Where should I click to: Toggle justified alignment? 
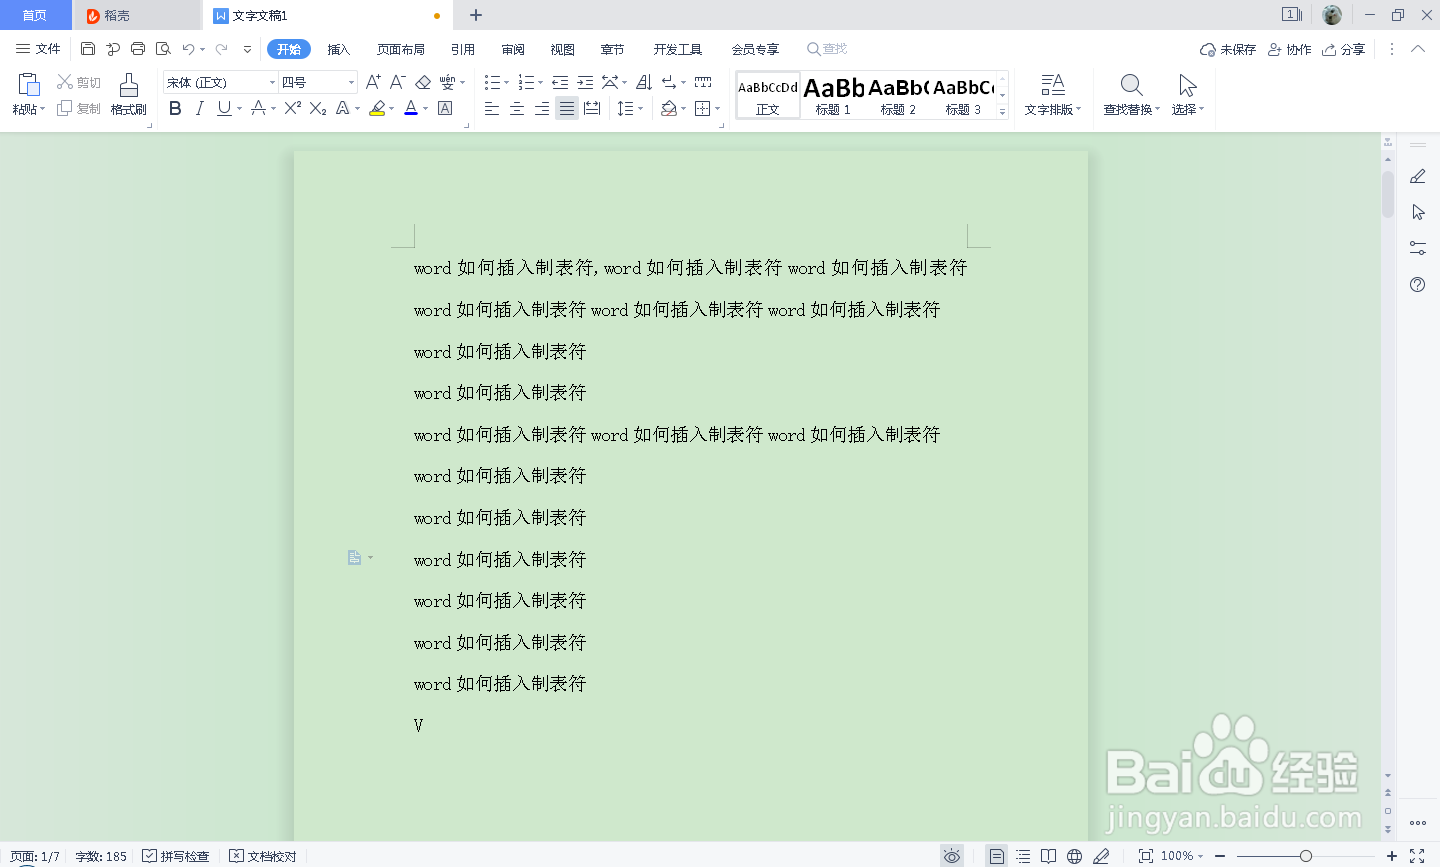[x=567, y=108]
